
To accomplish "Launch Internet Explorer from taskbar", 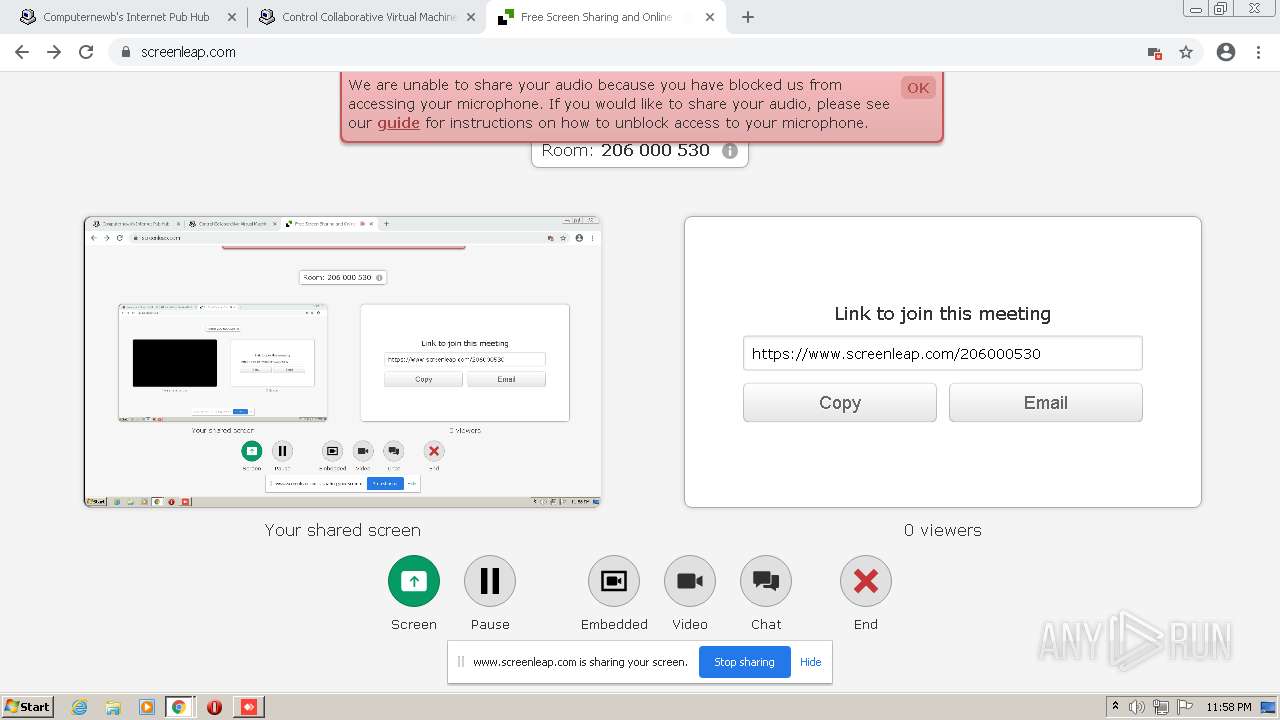I will [80, 707].
